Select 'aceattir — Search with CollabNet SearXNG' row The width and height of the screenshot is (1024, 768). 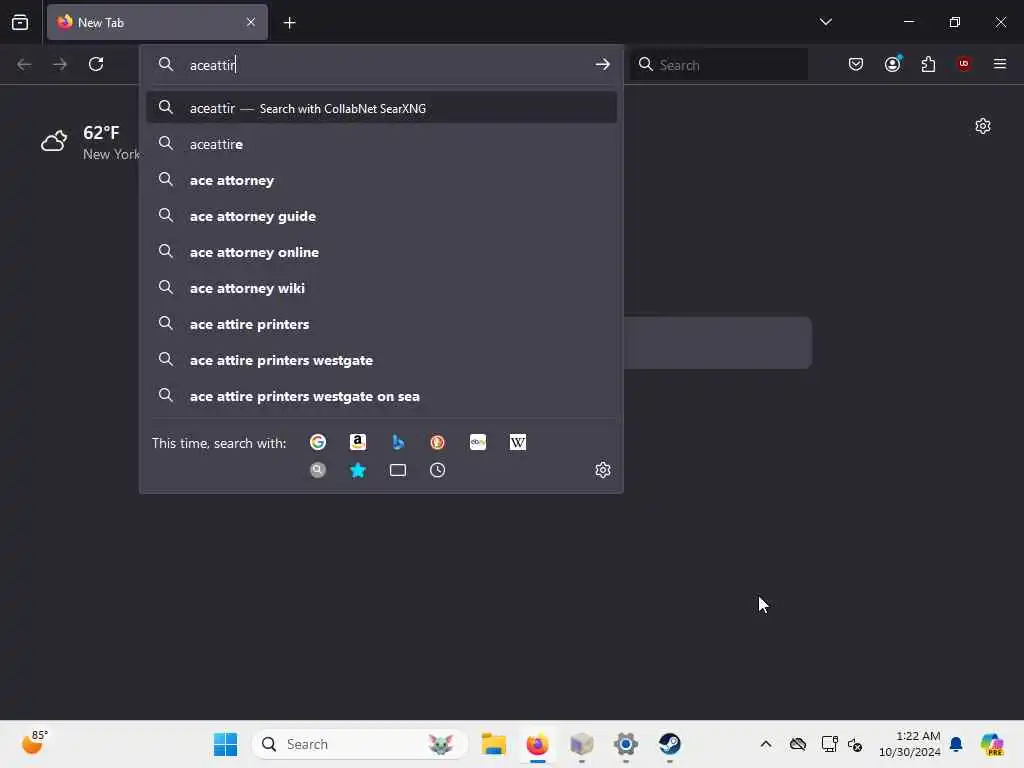point(381,108)
